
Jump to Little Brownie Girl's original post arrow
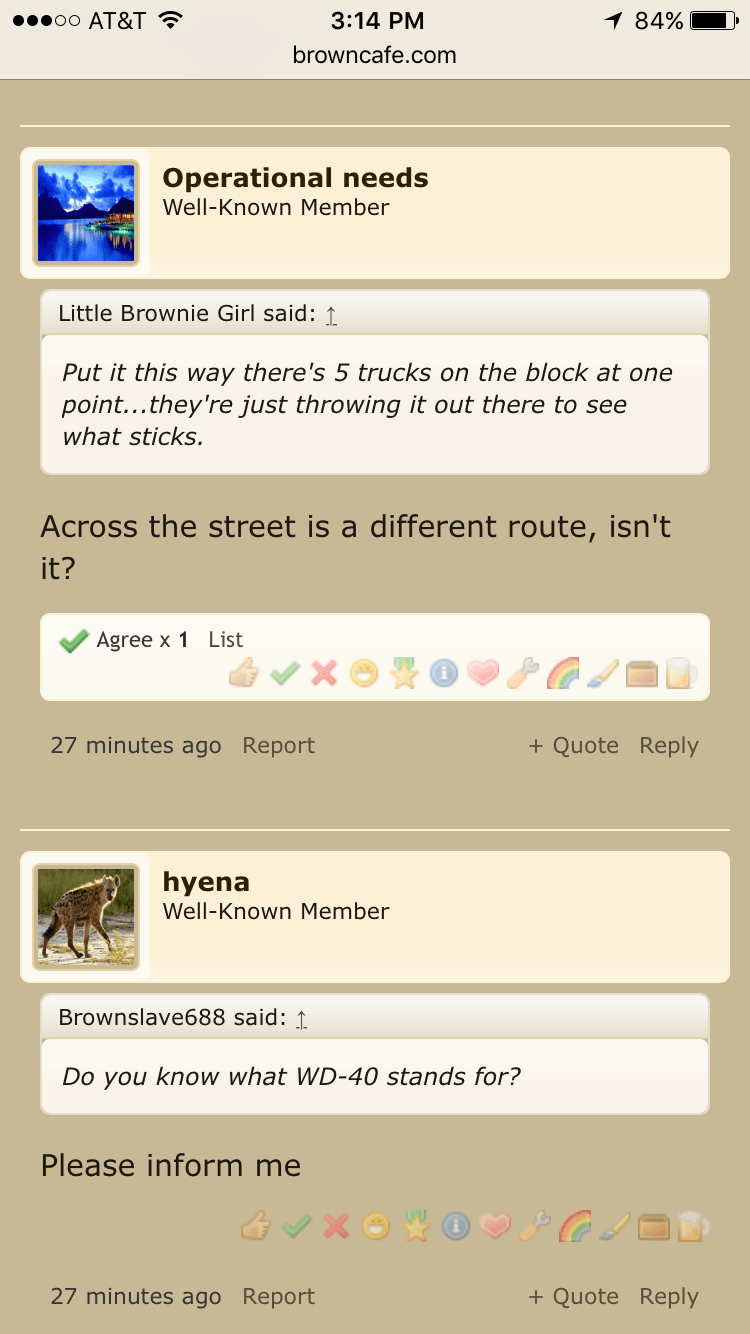[331, 315]
